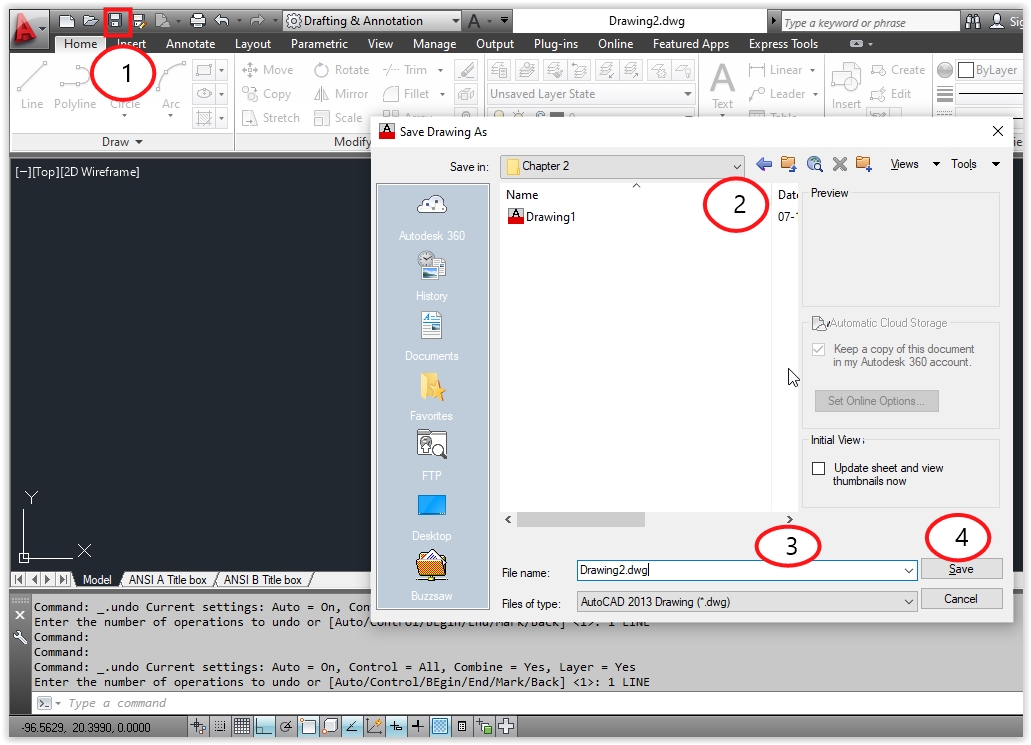Screen dimensions: 1031x745
Task: Switch to the Parametric ribbon tab
Action: pyautogui.click(x=319, y=44)
